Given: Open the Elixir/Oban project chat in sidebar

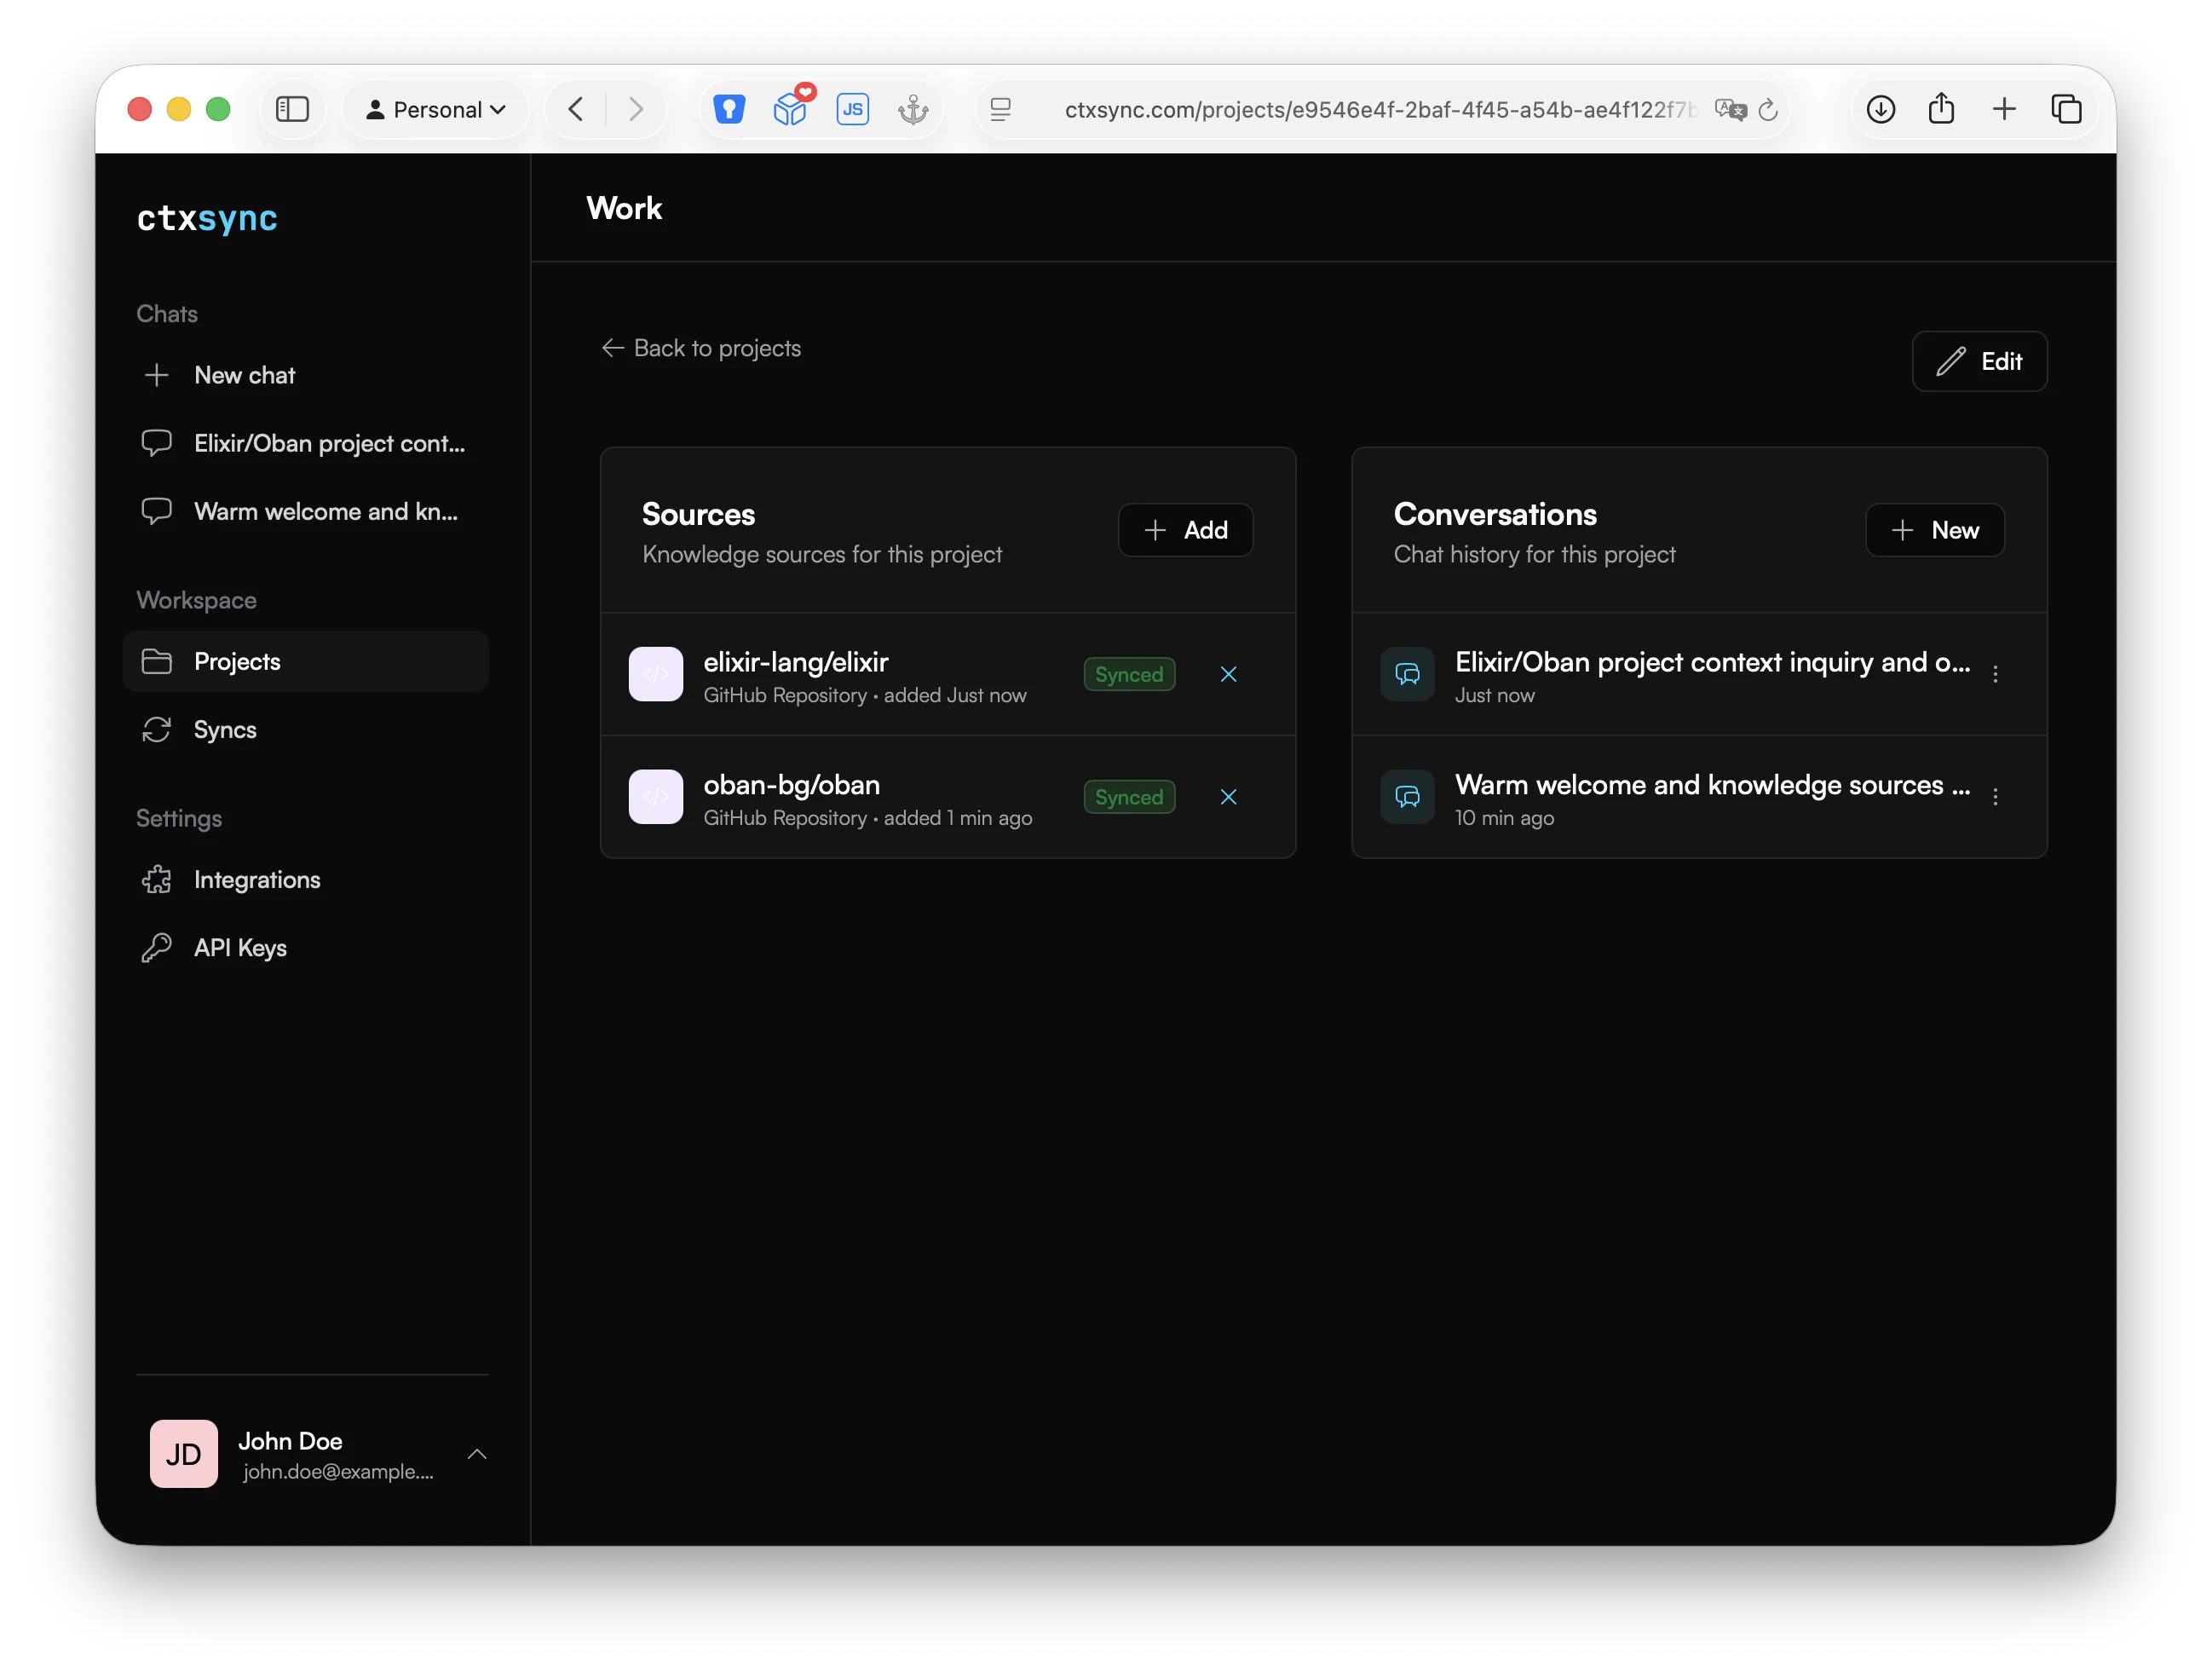Looking at the screenshot, I should tap(328, 444).
